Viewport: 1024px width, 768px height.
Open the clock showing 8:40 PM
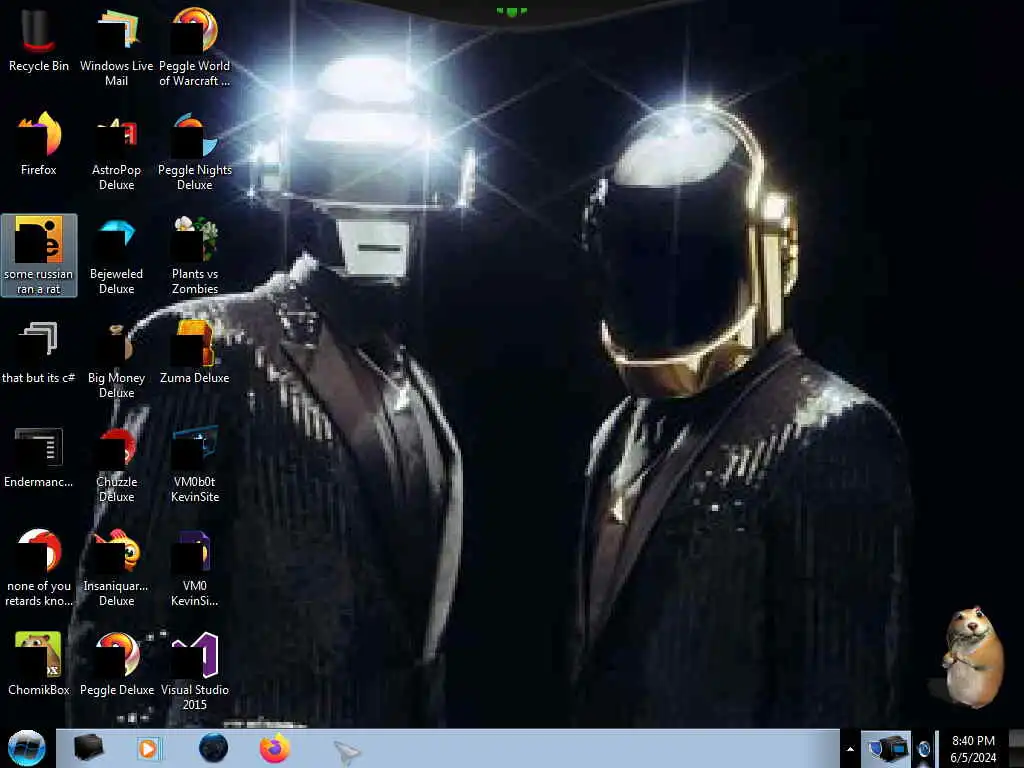[x=973, y=749]
